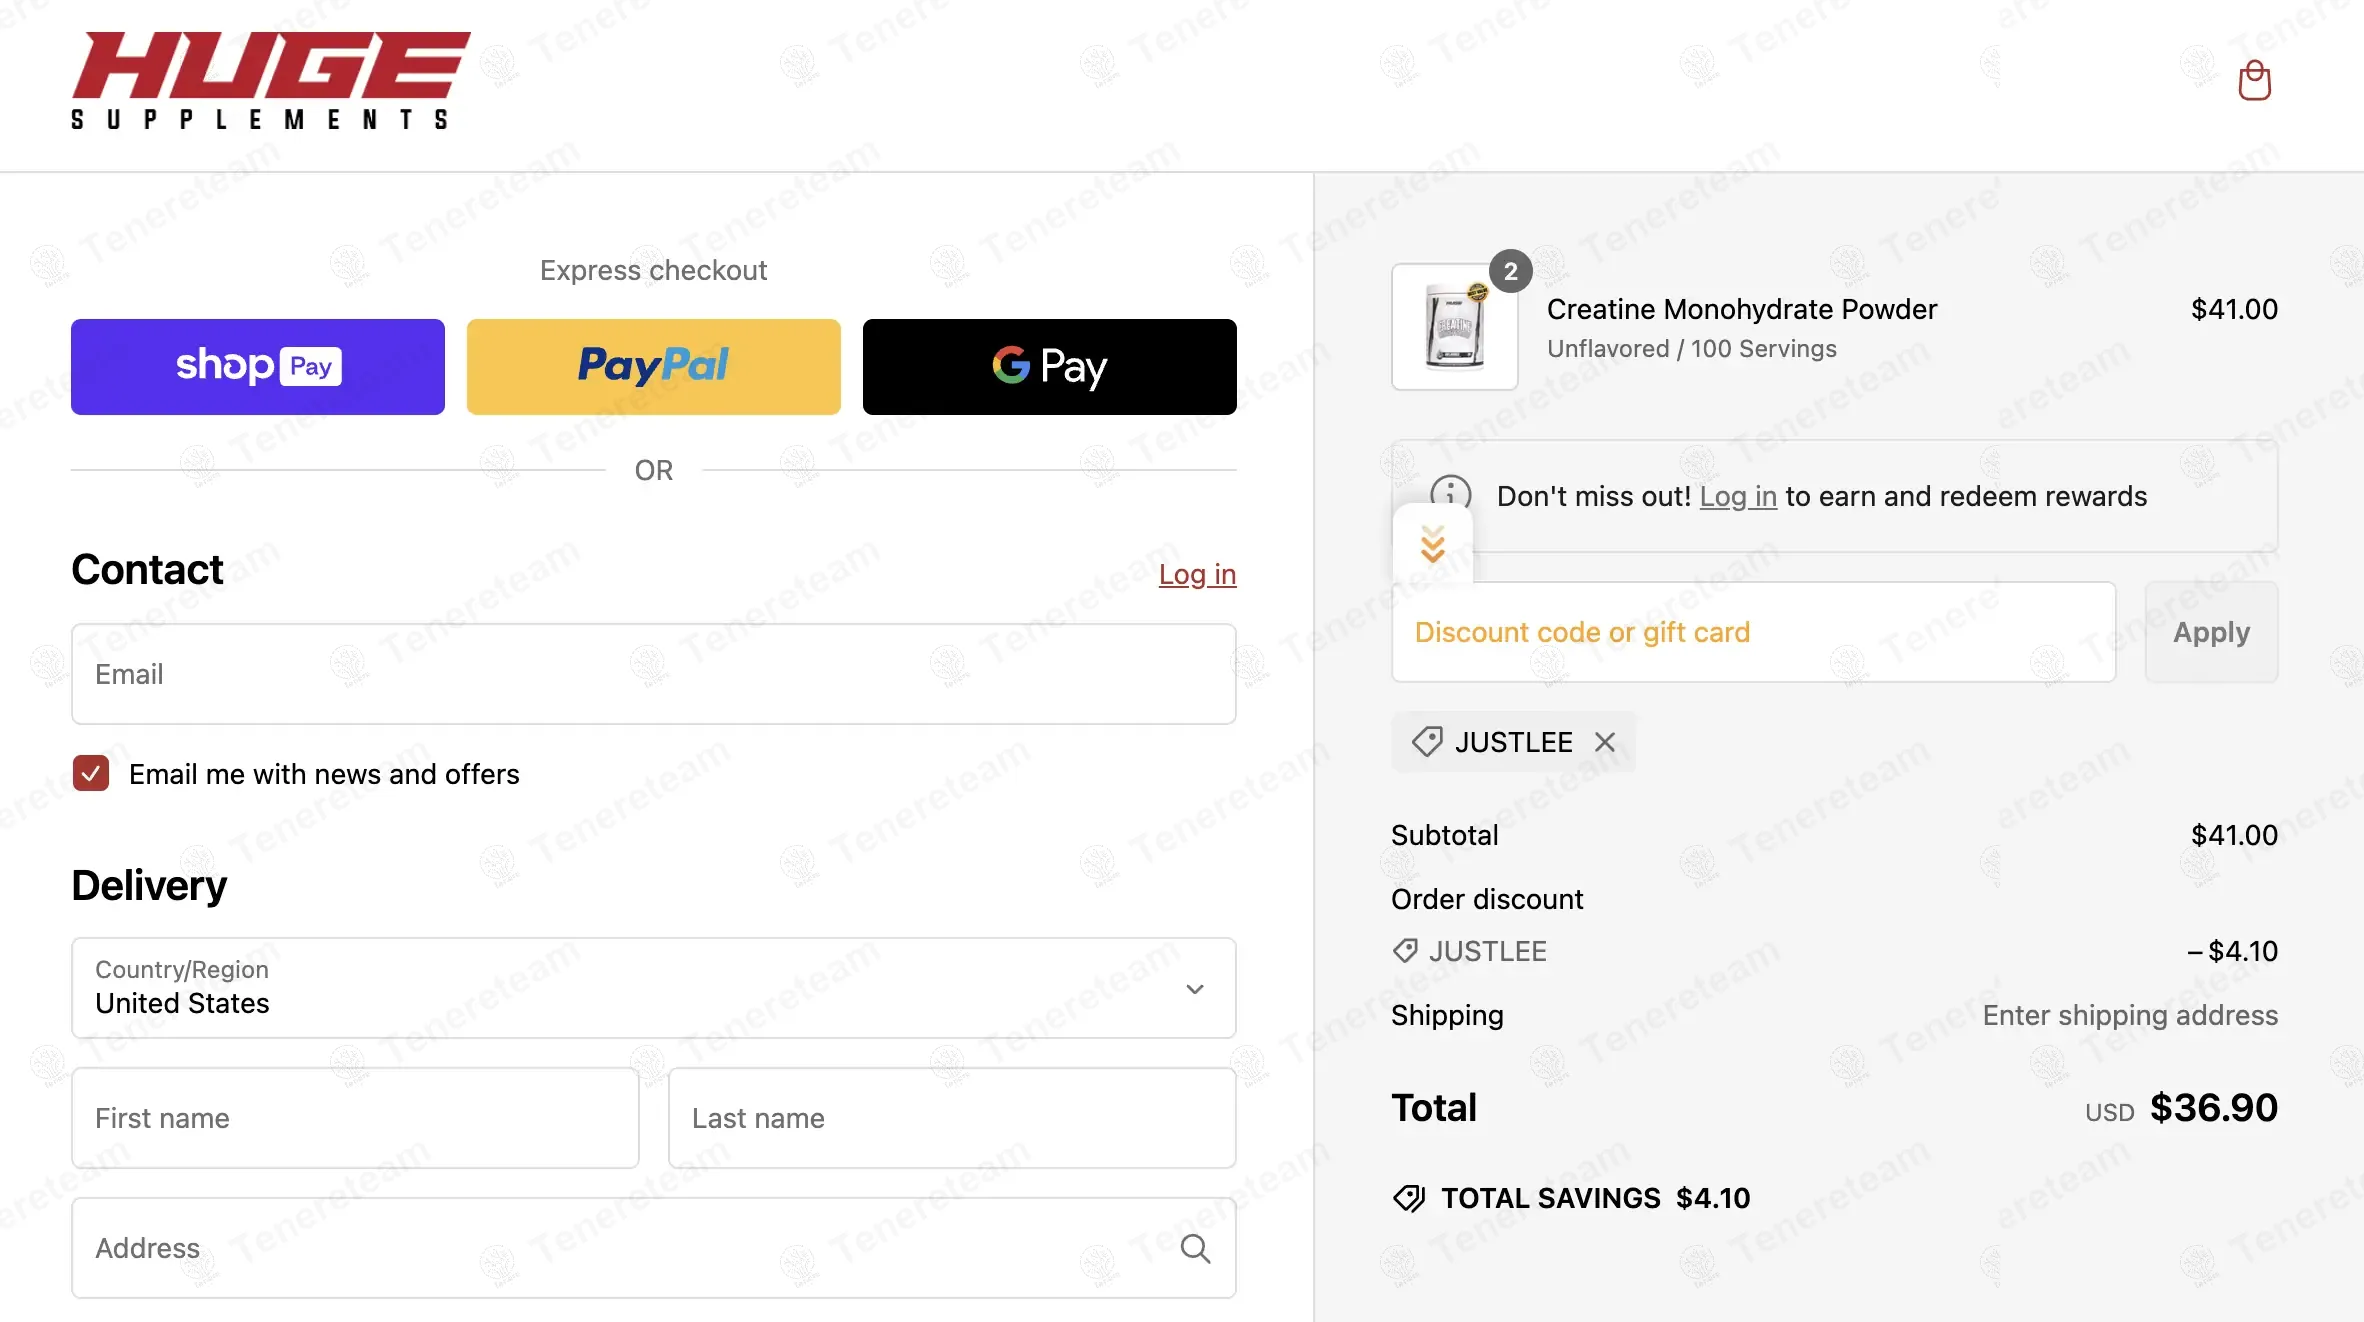Click the Creatine Monohydrate product thumbnail

pos(1455,327)
